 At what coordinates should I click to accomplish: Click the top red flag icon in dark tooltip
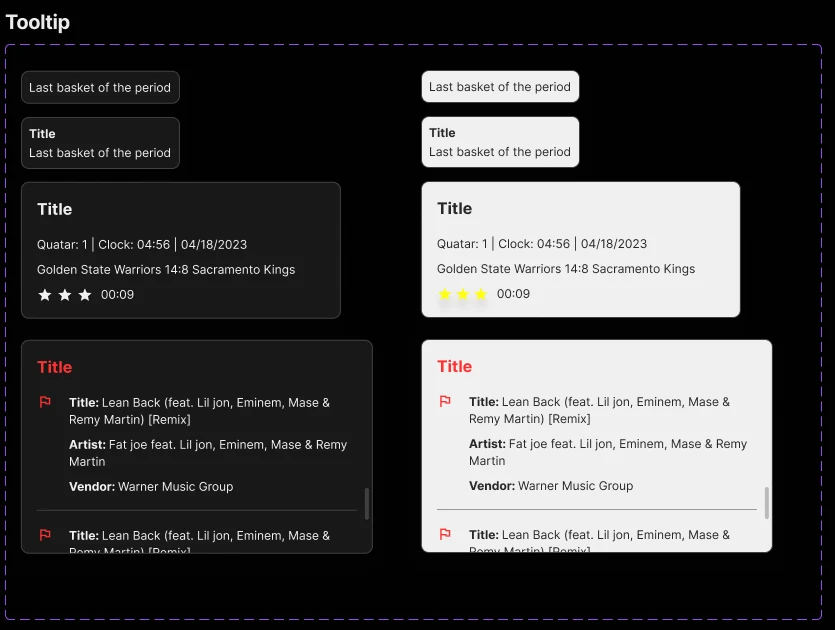tap(45, 402)
